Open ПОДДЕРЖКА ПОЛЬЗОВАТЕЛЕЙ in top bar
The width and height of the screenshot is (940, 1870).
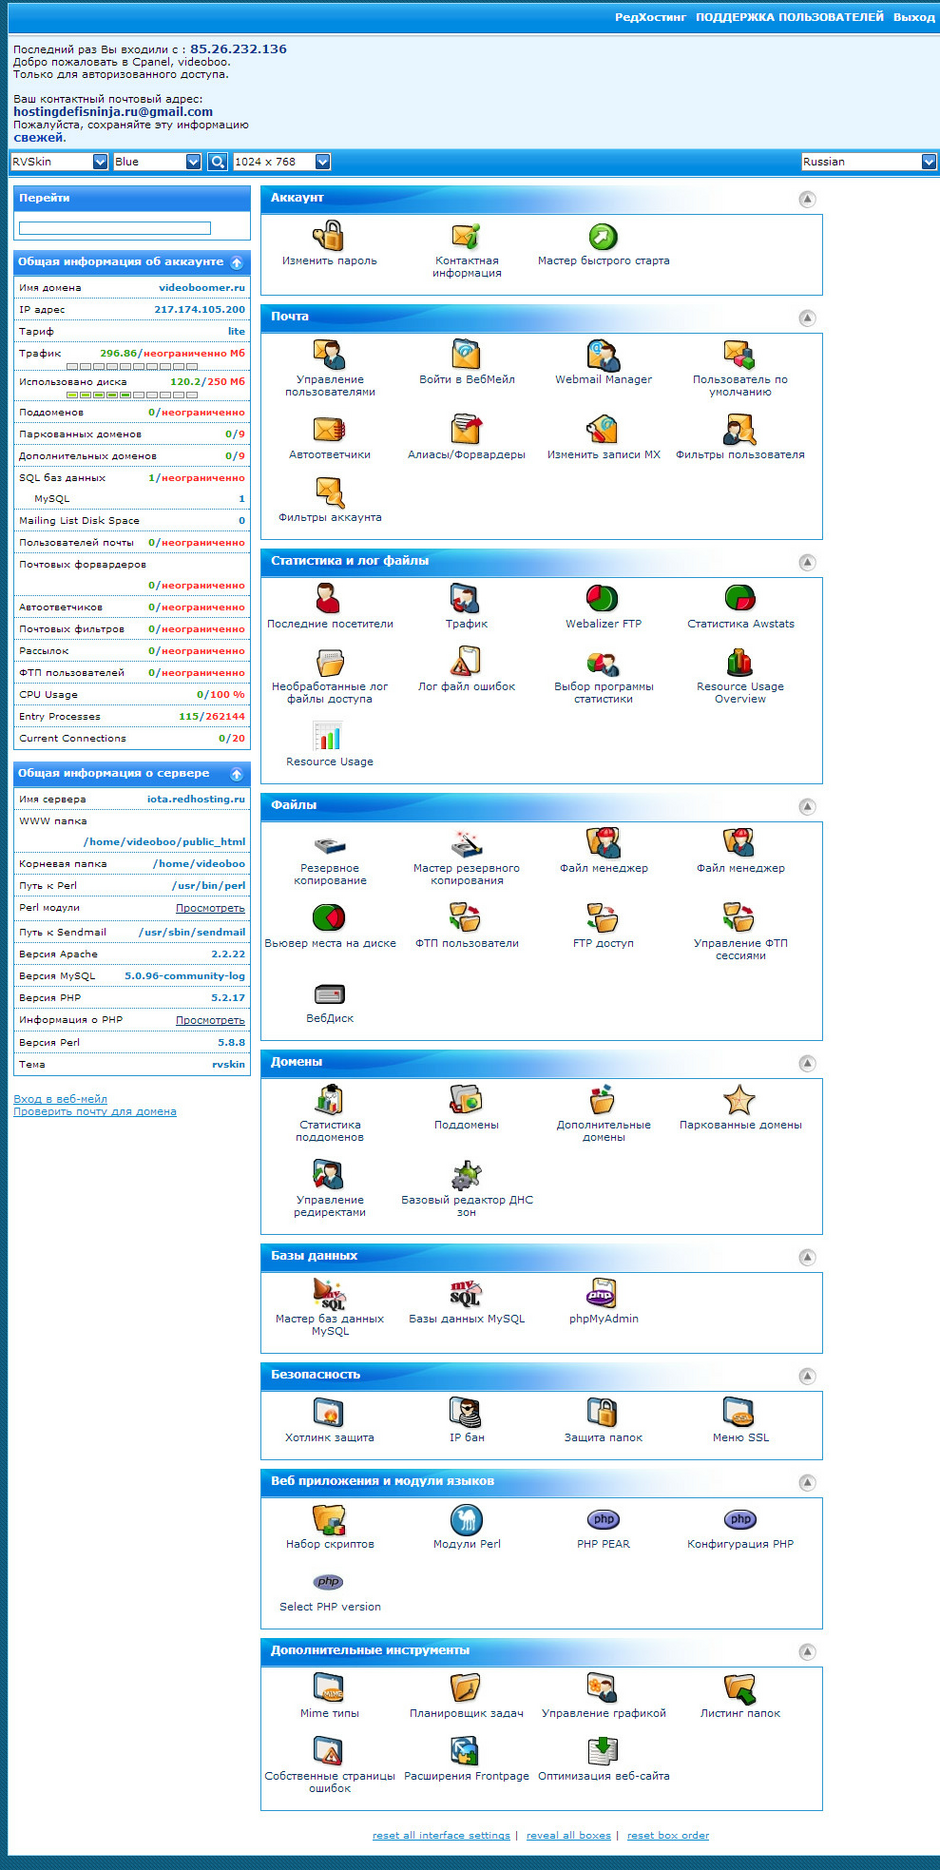pos(790,17)
